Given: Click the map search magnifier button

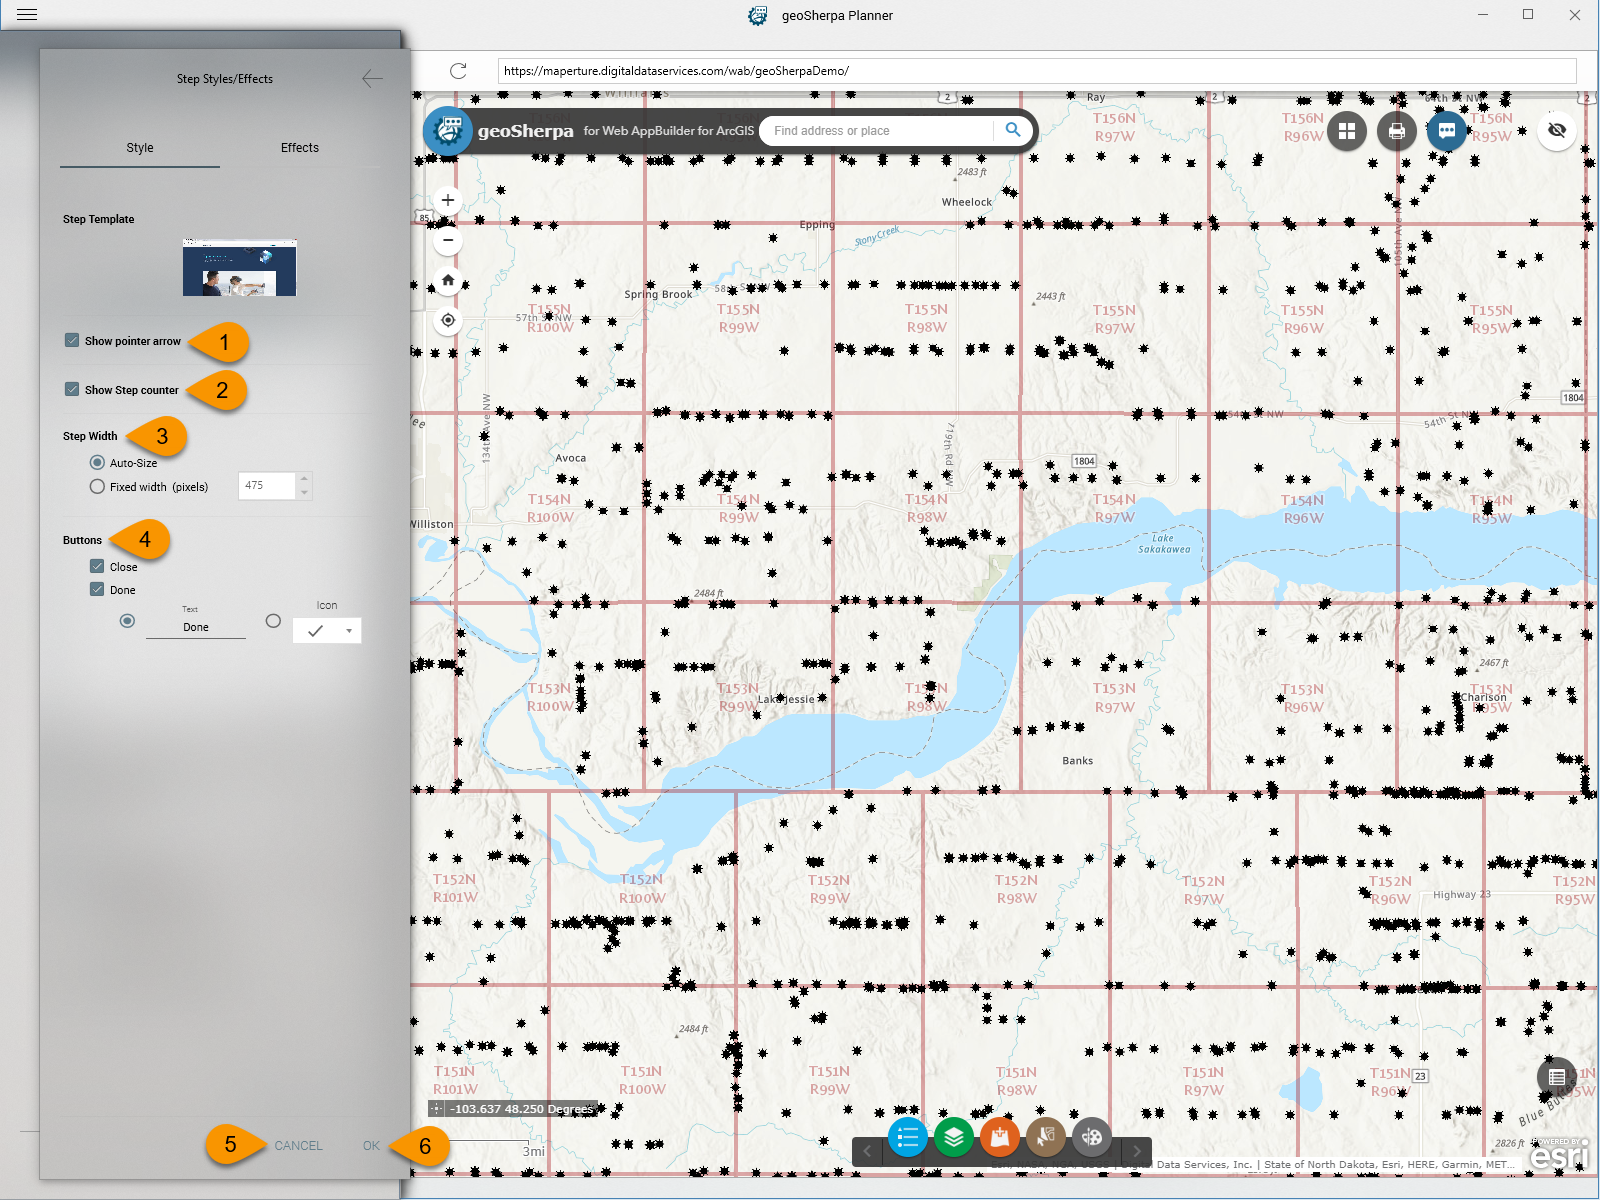Looking at the screenshot, I should [x=1013, y=130].
